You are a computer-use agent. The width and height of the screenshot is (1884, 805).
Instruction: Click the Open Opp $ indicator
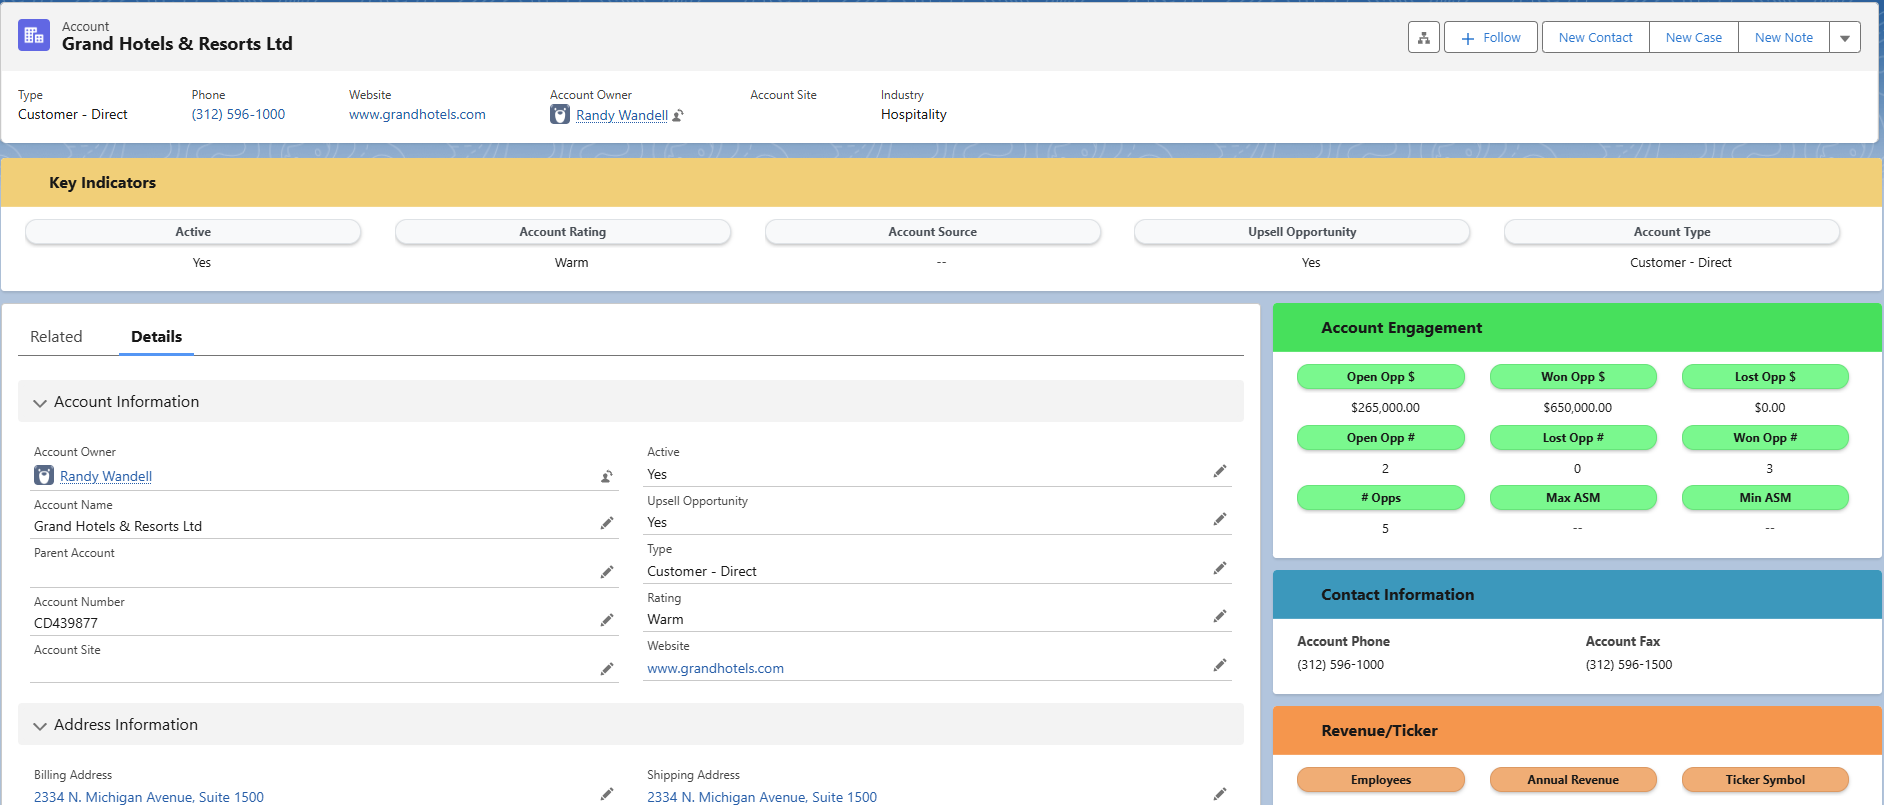click(x=1380, y=377)
